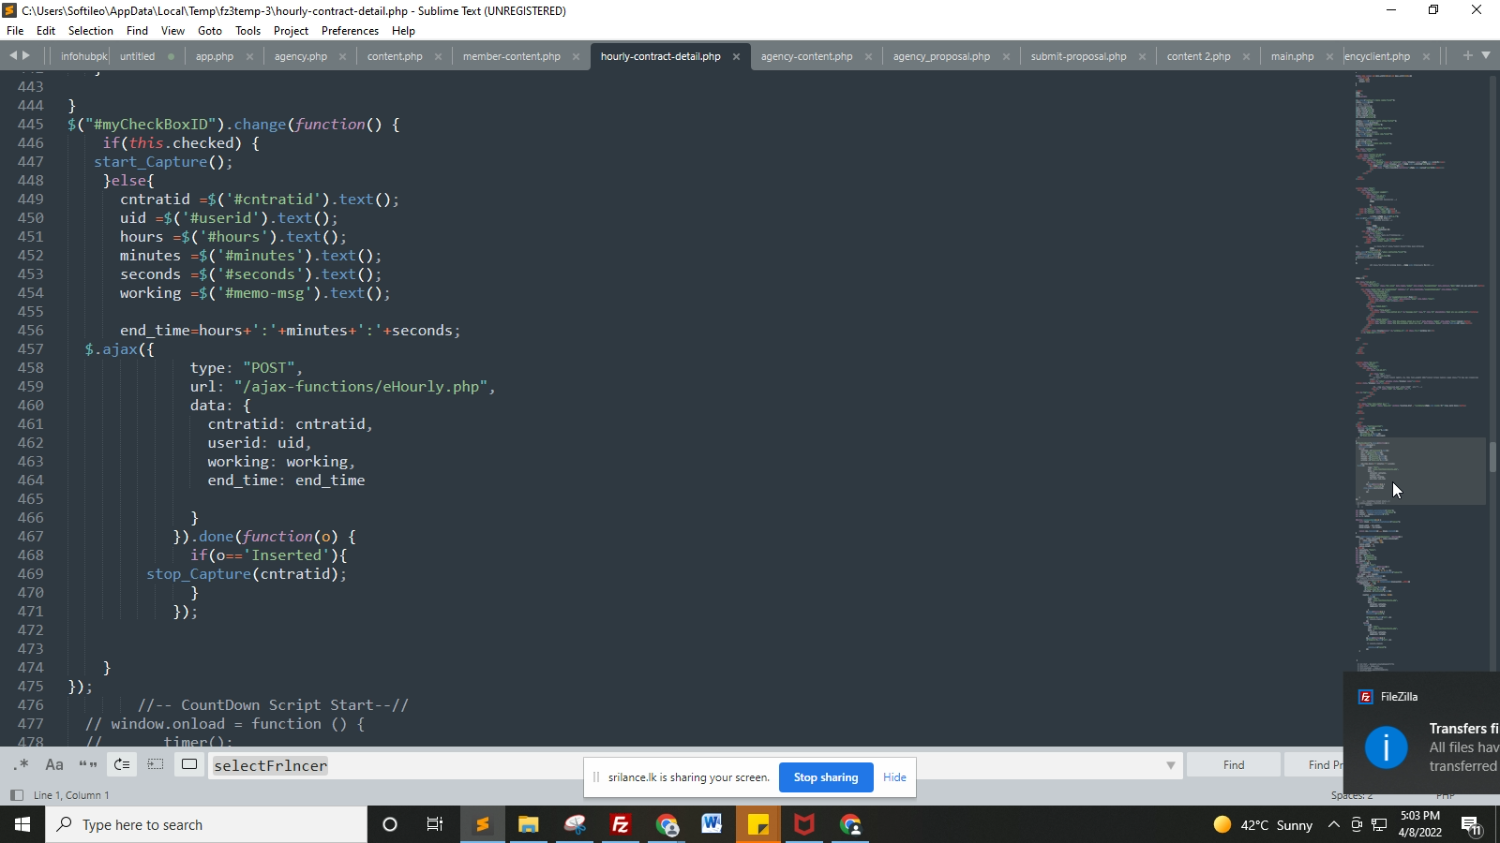The height and width of the screenshot is (843, 1500).
Task: Open the tab list dropdown arrow
Action: click(x=1486, y=56)
